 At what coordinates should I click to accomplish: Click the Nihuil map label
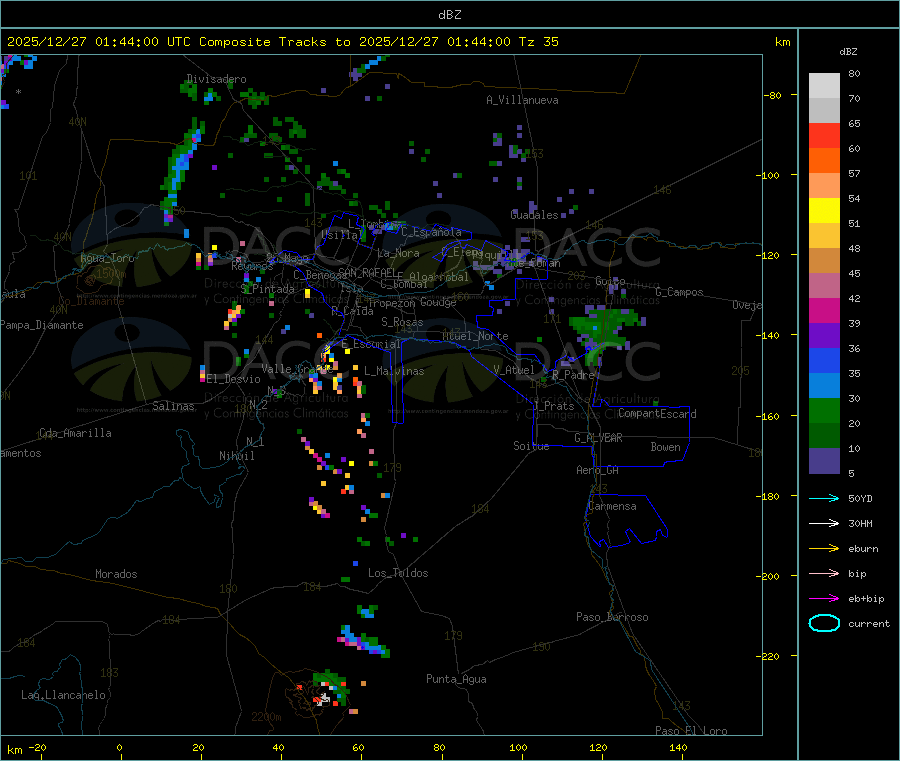pos(237,456)
